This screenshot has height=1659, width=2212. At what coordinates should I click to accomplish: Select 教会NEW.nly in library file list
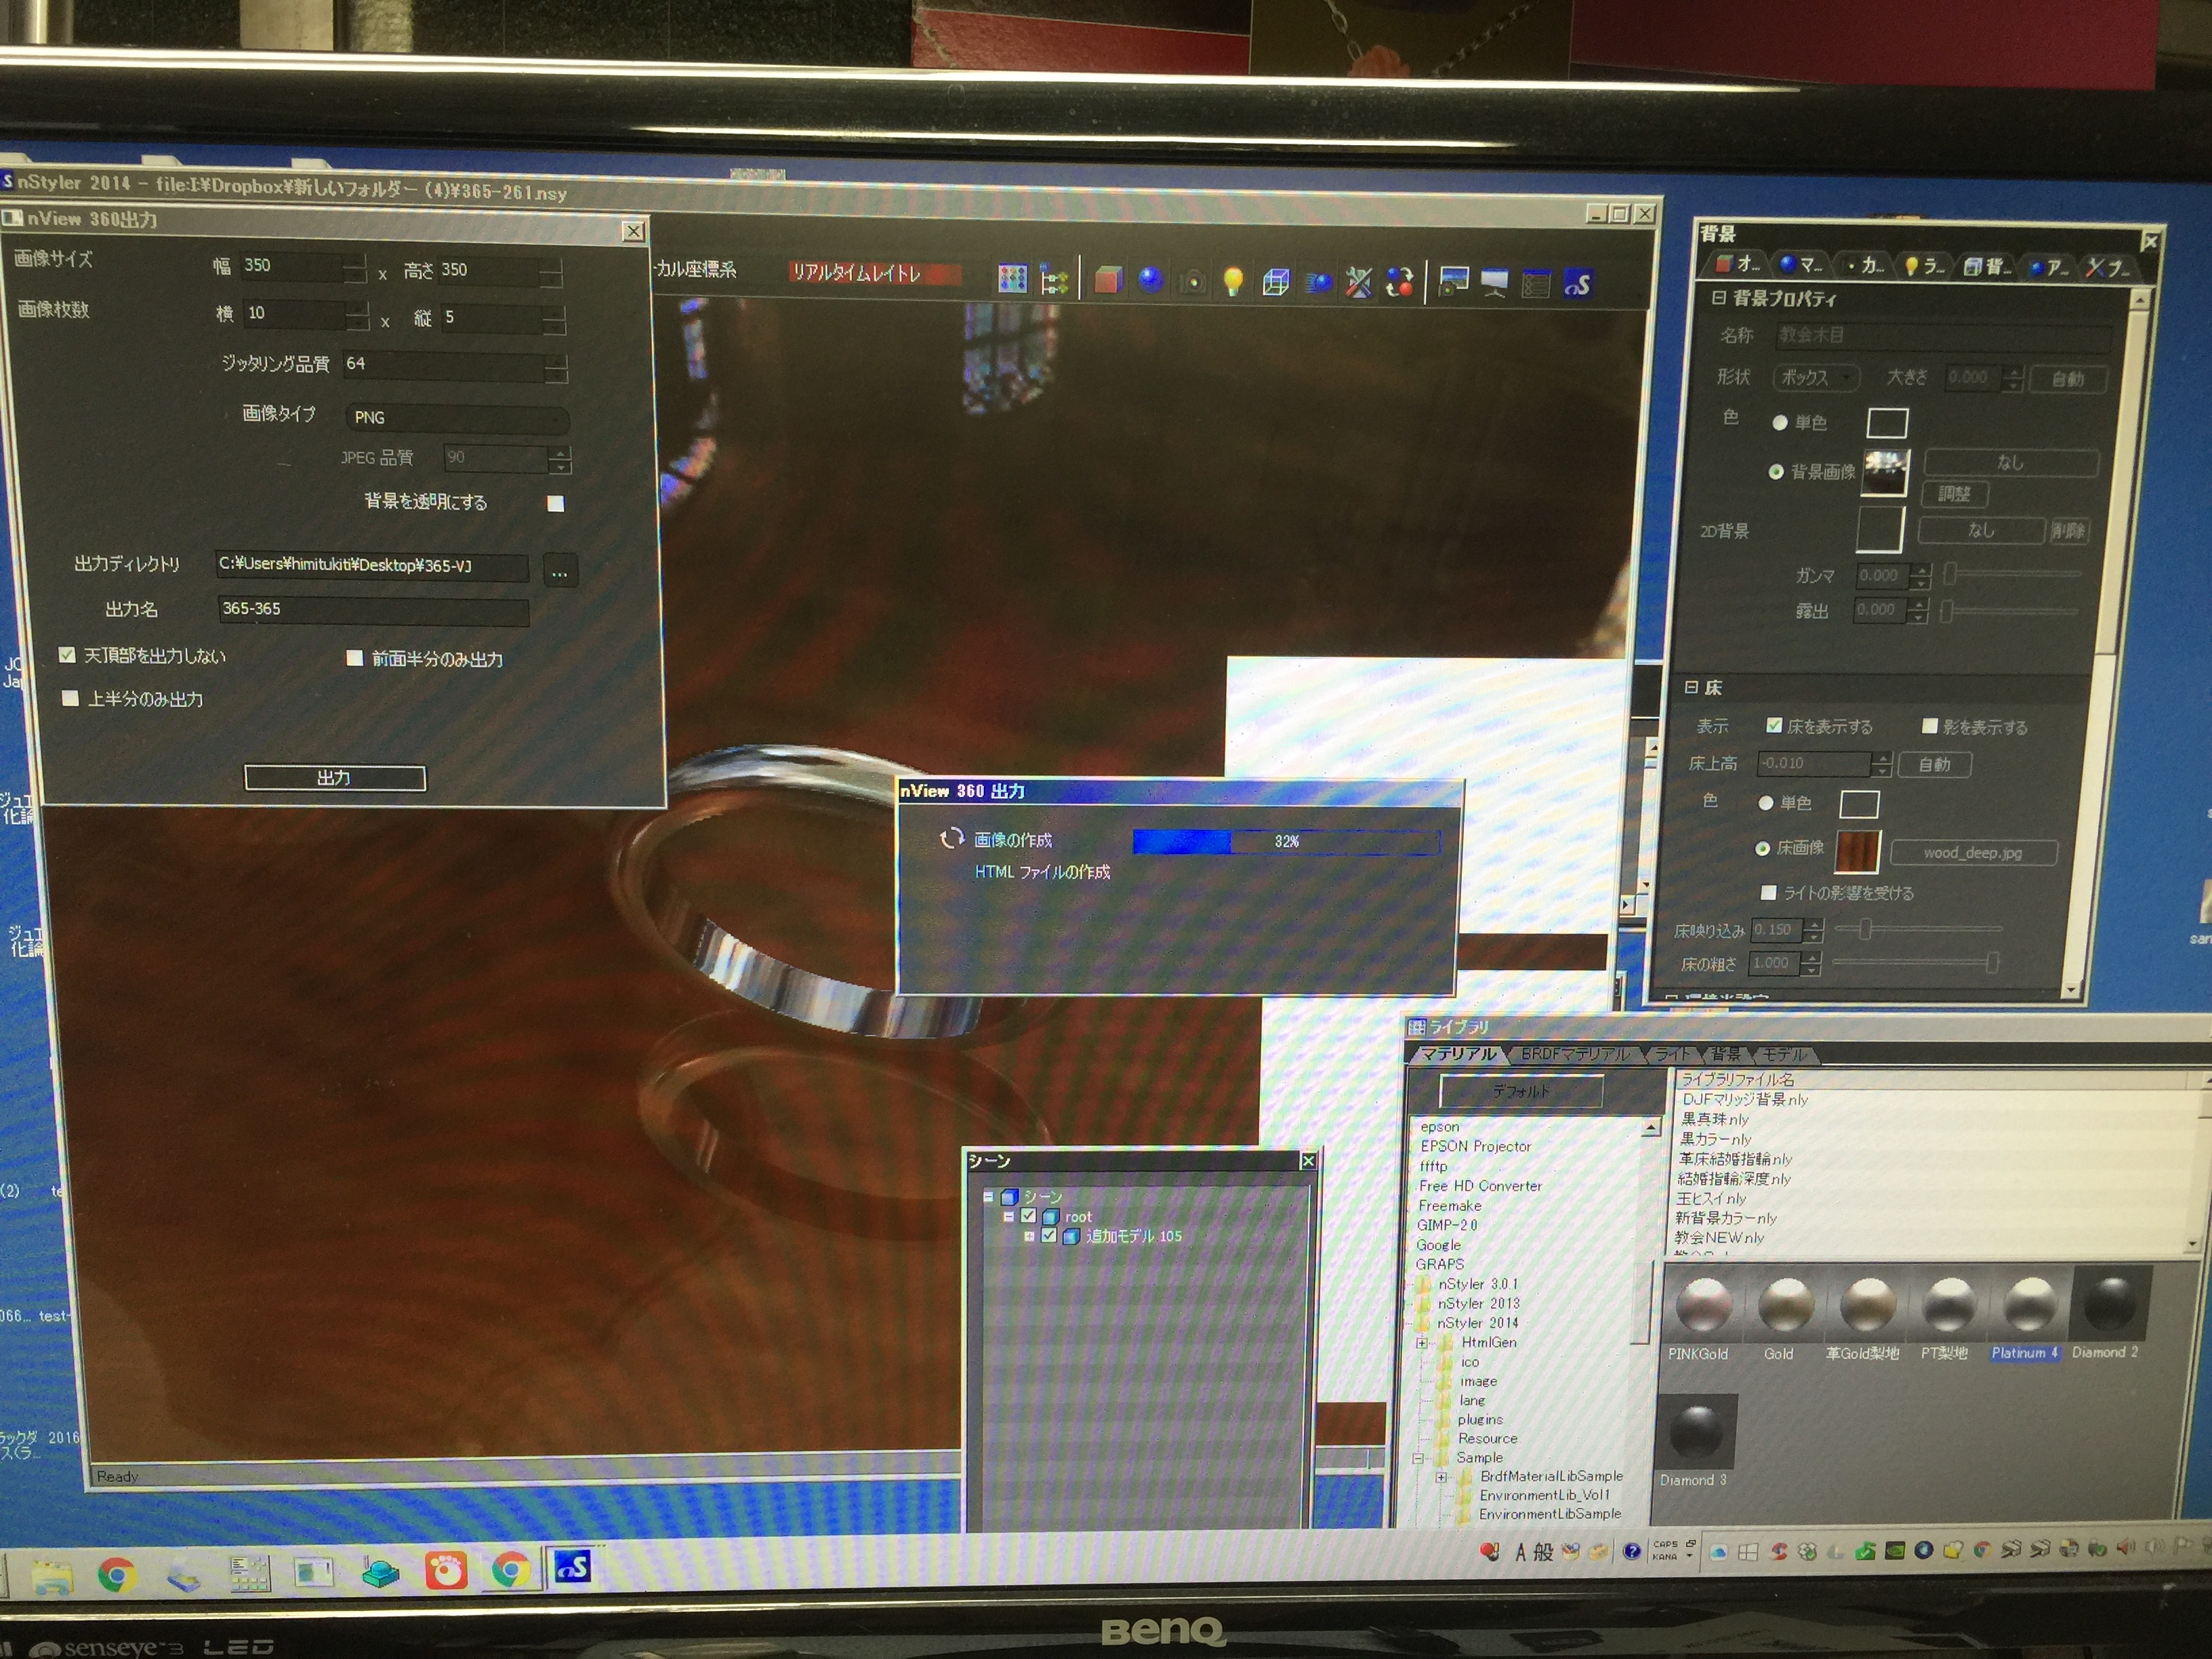1720,1238
